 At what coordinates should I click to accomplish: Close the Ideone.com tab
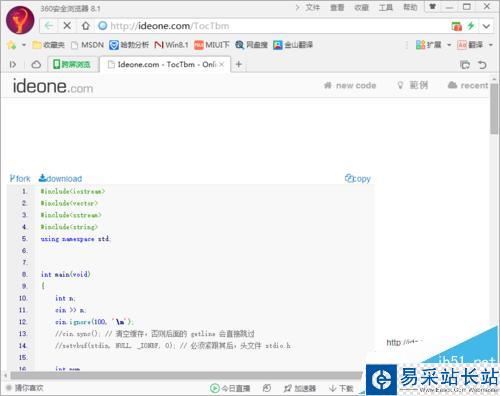pos(222,65)
